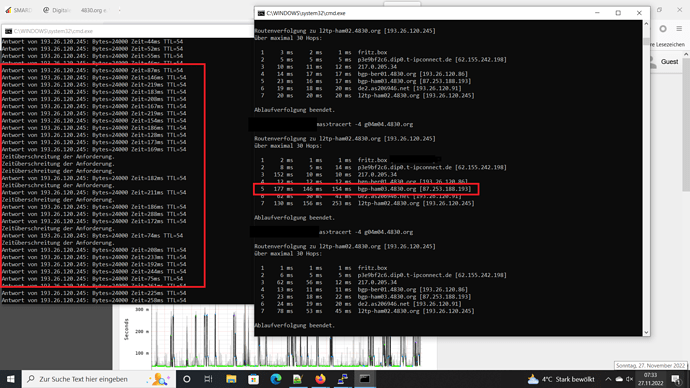Screen dimensions: 690x388
Task: Click the date tooltip 'Sonntag, 27. November 2022'
Action: tap(650, 366)
